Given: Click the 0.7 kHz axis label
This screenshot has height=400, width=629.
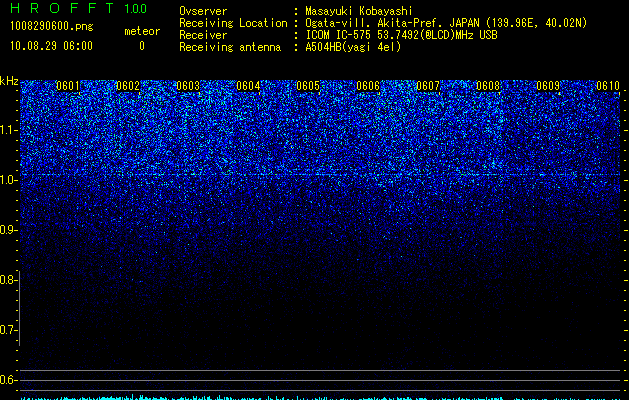Looking at the screenshot, I should click(8, 330).
